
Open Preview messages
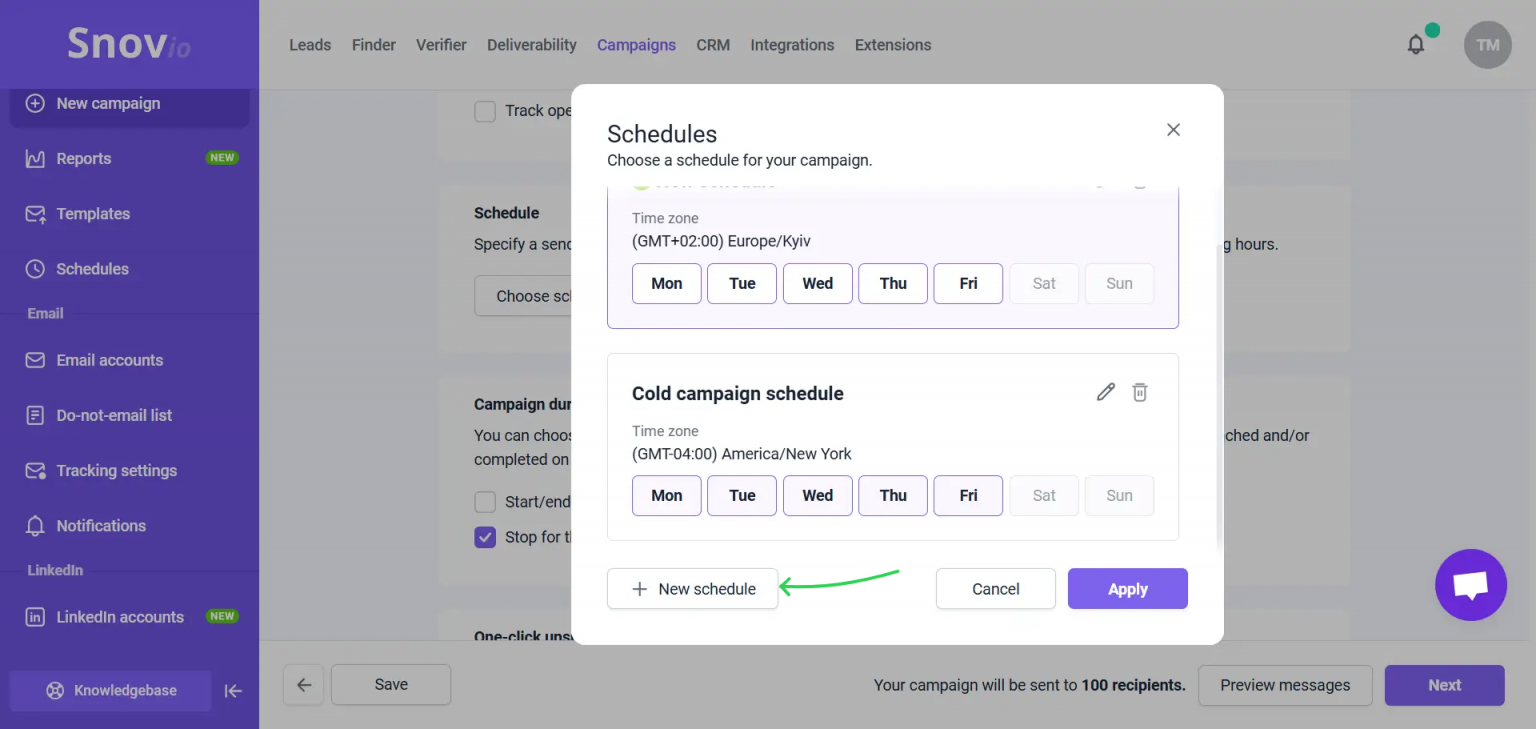point(1285,685)
